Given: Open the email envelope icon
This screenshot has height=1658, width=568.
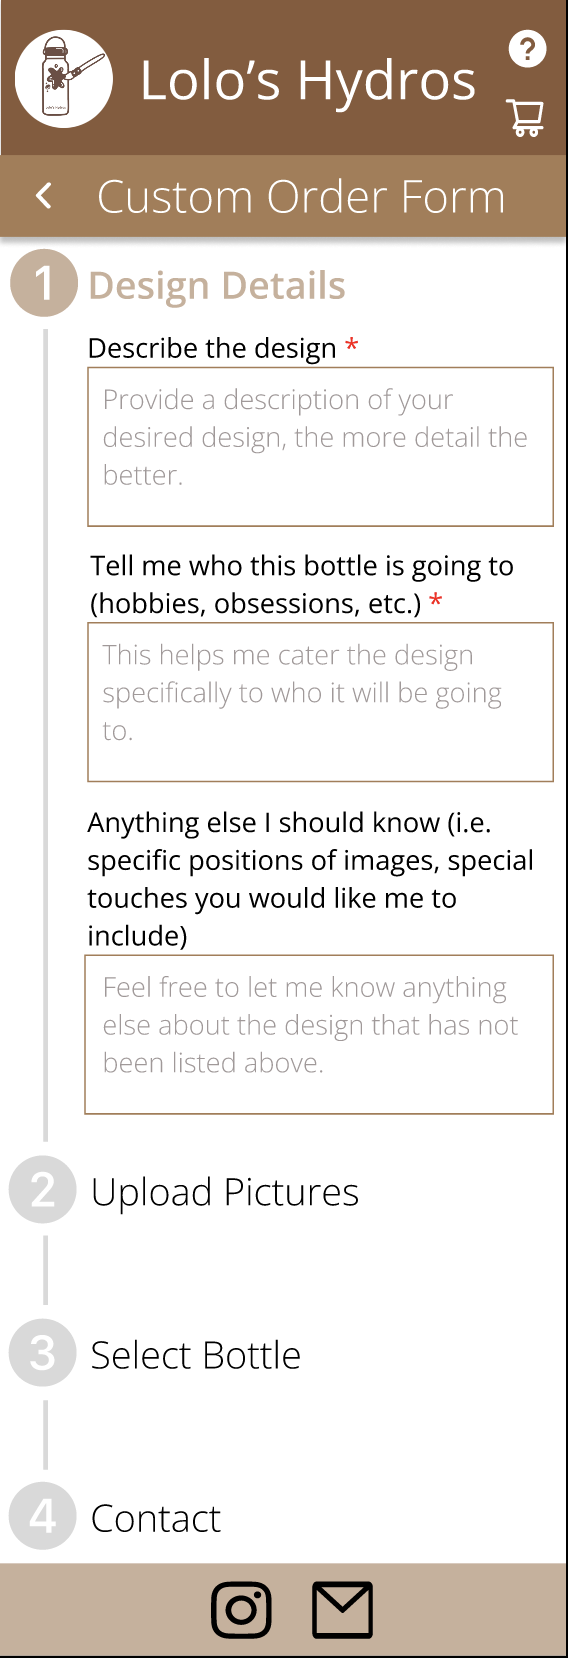Looking at the screenshot, I should [x=343, y=1610].
